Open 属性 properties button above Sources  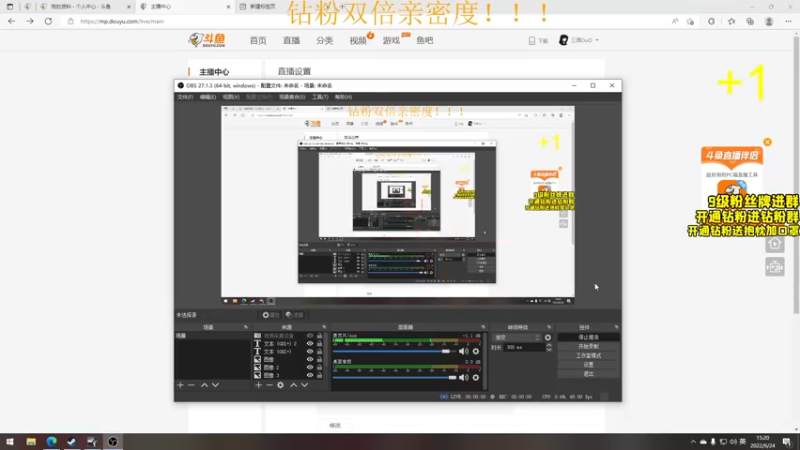[271, 315]
